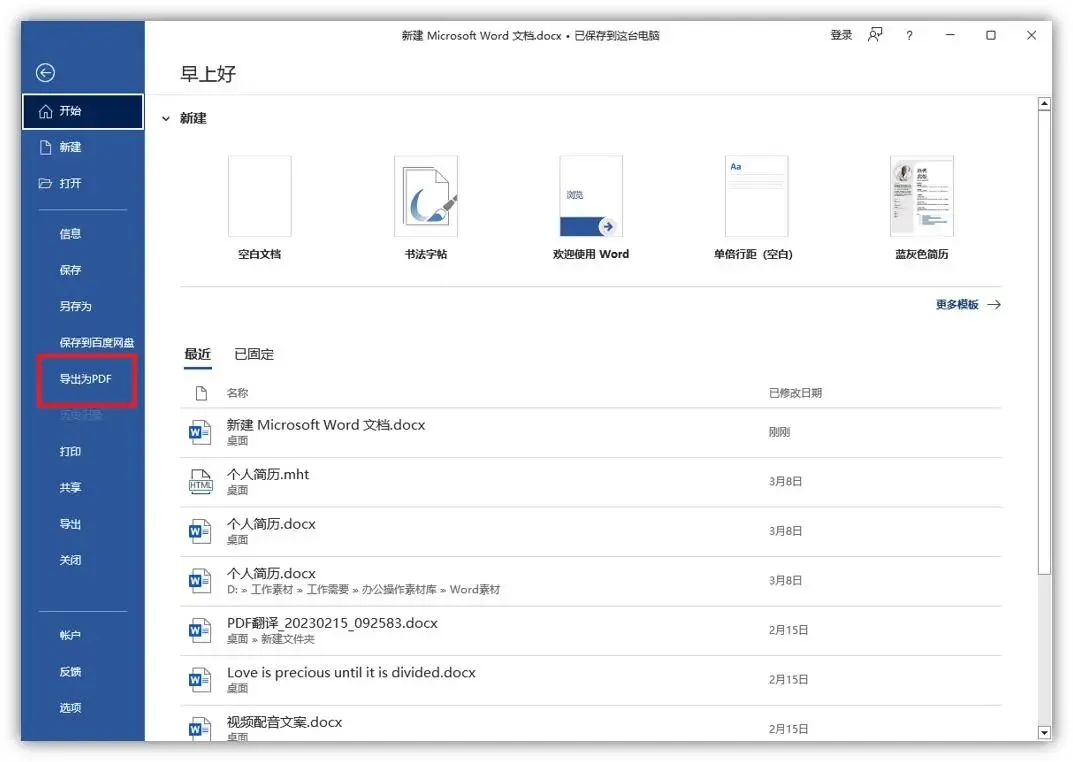Pick the 书法字帖 template
The image size is (1073, 762).
pos(426,196)
